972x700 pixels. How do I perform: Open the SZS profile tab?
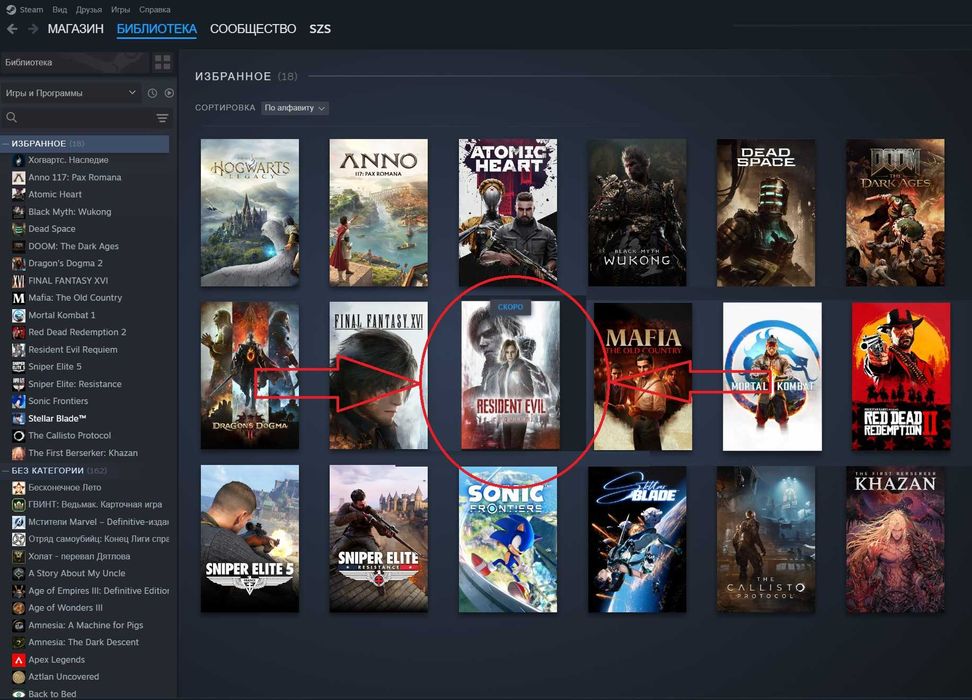coord(320,29)
